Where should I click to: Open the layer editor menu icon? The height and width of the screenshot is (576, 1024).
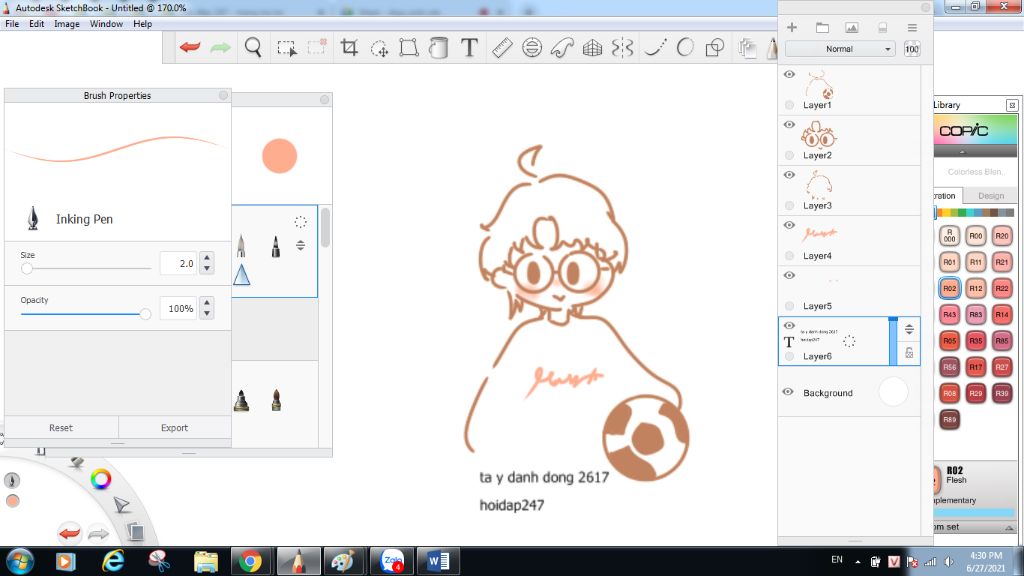pos(912,27)
